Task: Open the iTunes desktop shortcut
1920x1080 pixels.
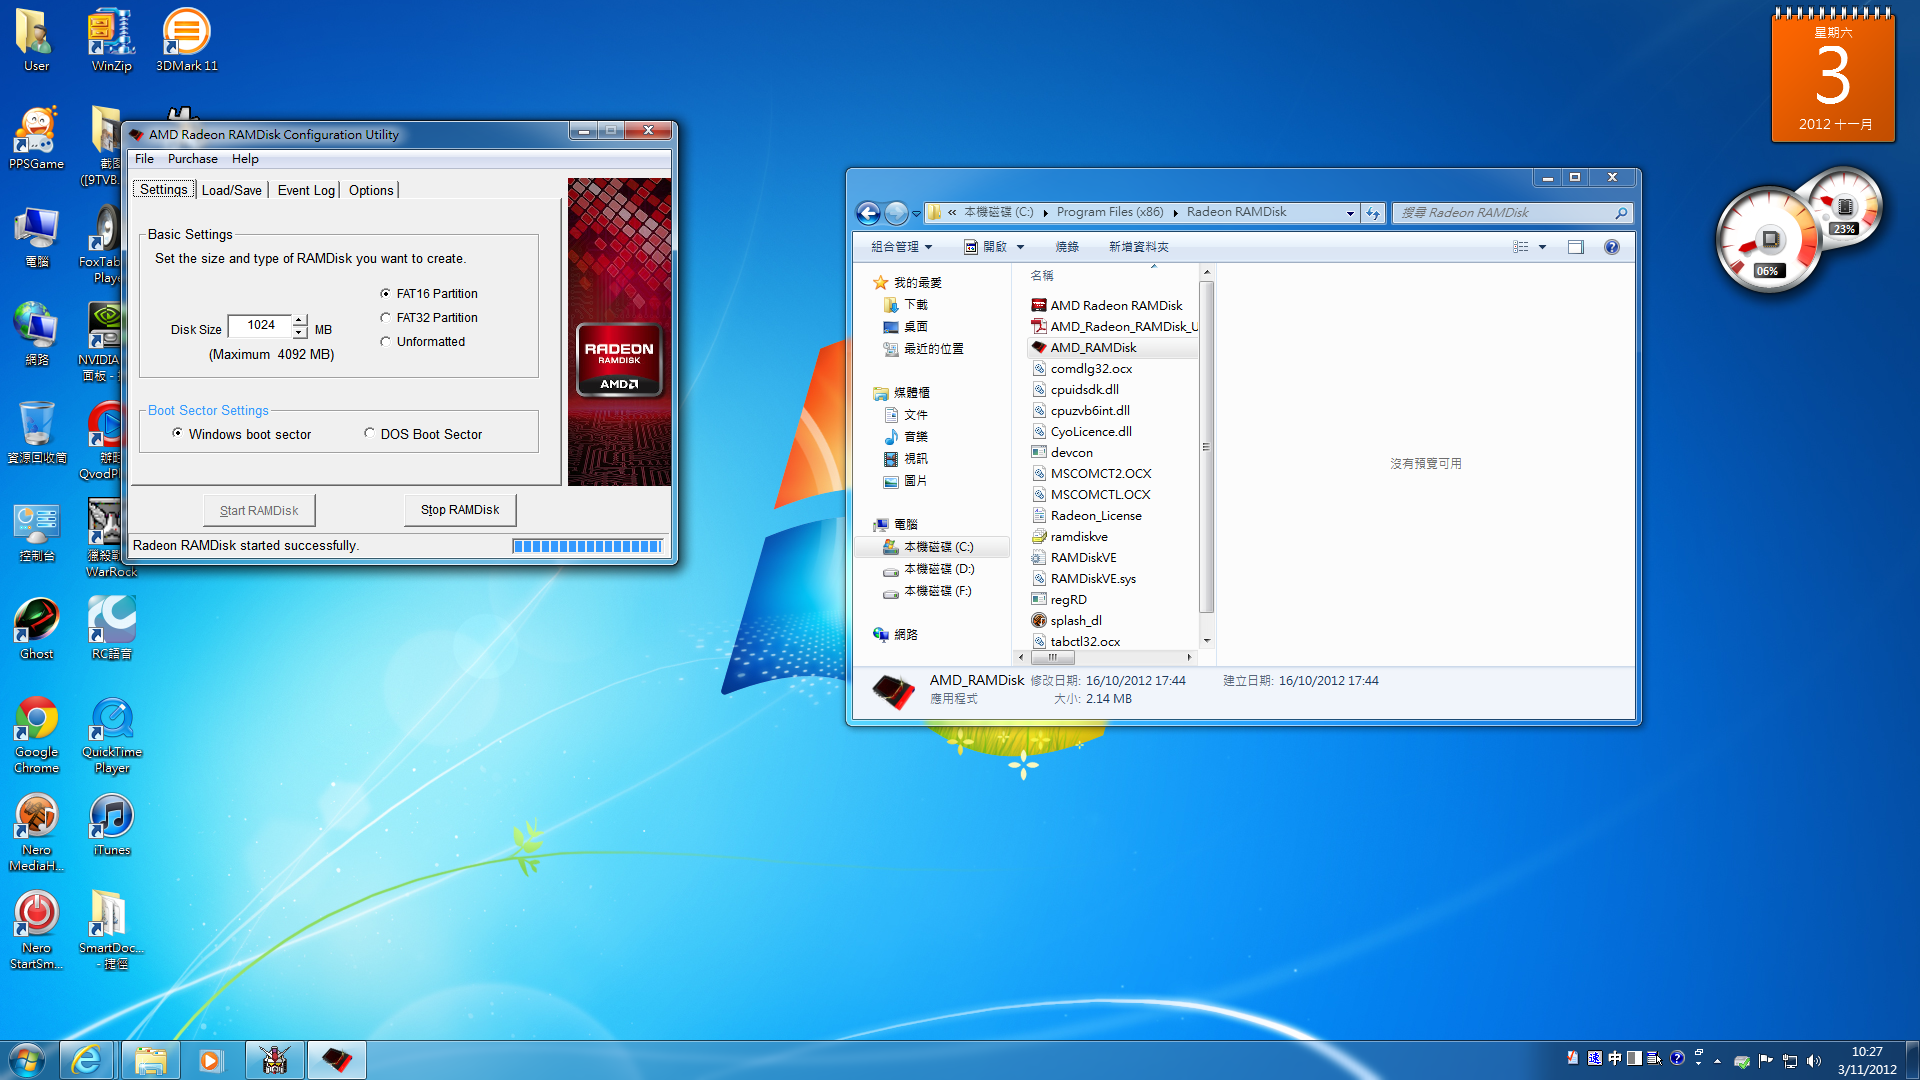Action: pyautogui.click(x=112, y=825)
